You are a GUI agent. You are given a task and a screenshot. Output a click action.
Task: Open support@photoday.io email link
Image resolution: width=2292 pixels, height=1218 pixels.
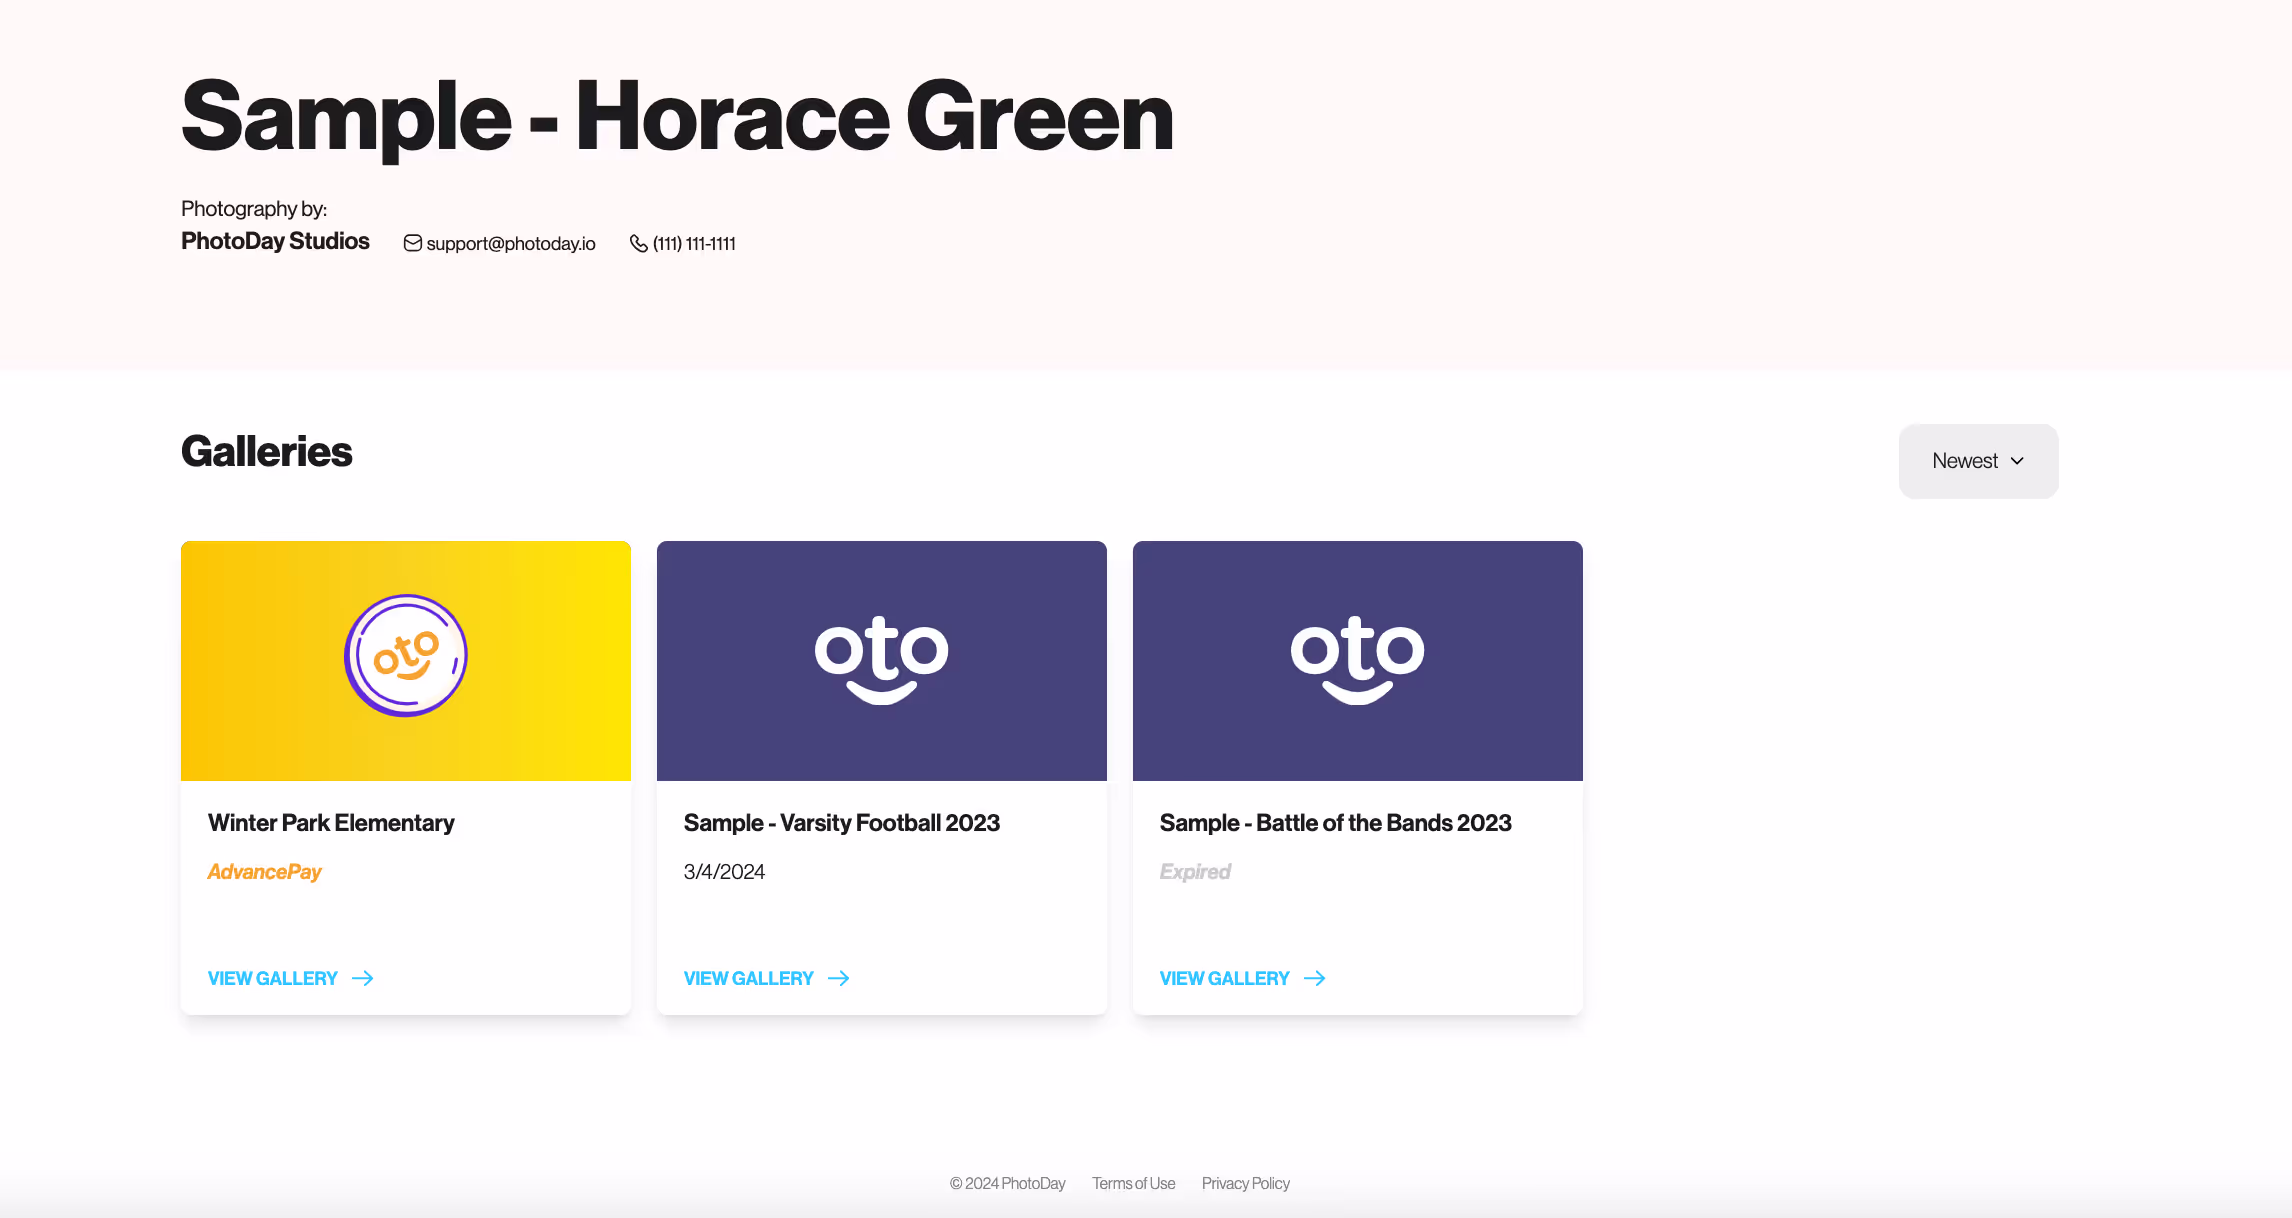pos(511,243)
